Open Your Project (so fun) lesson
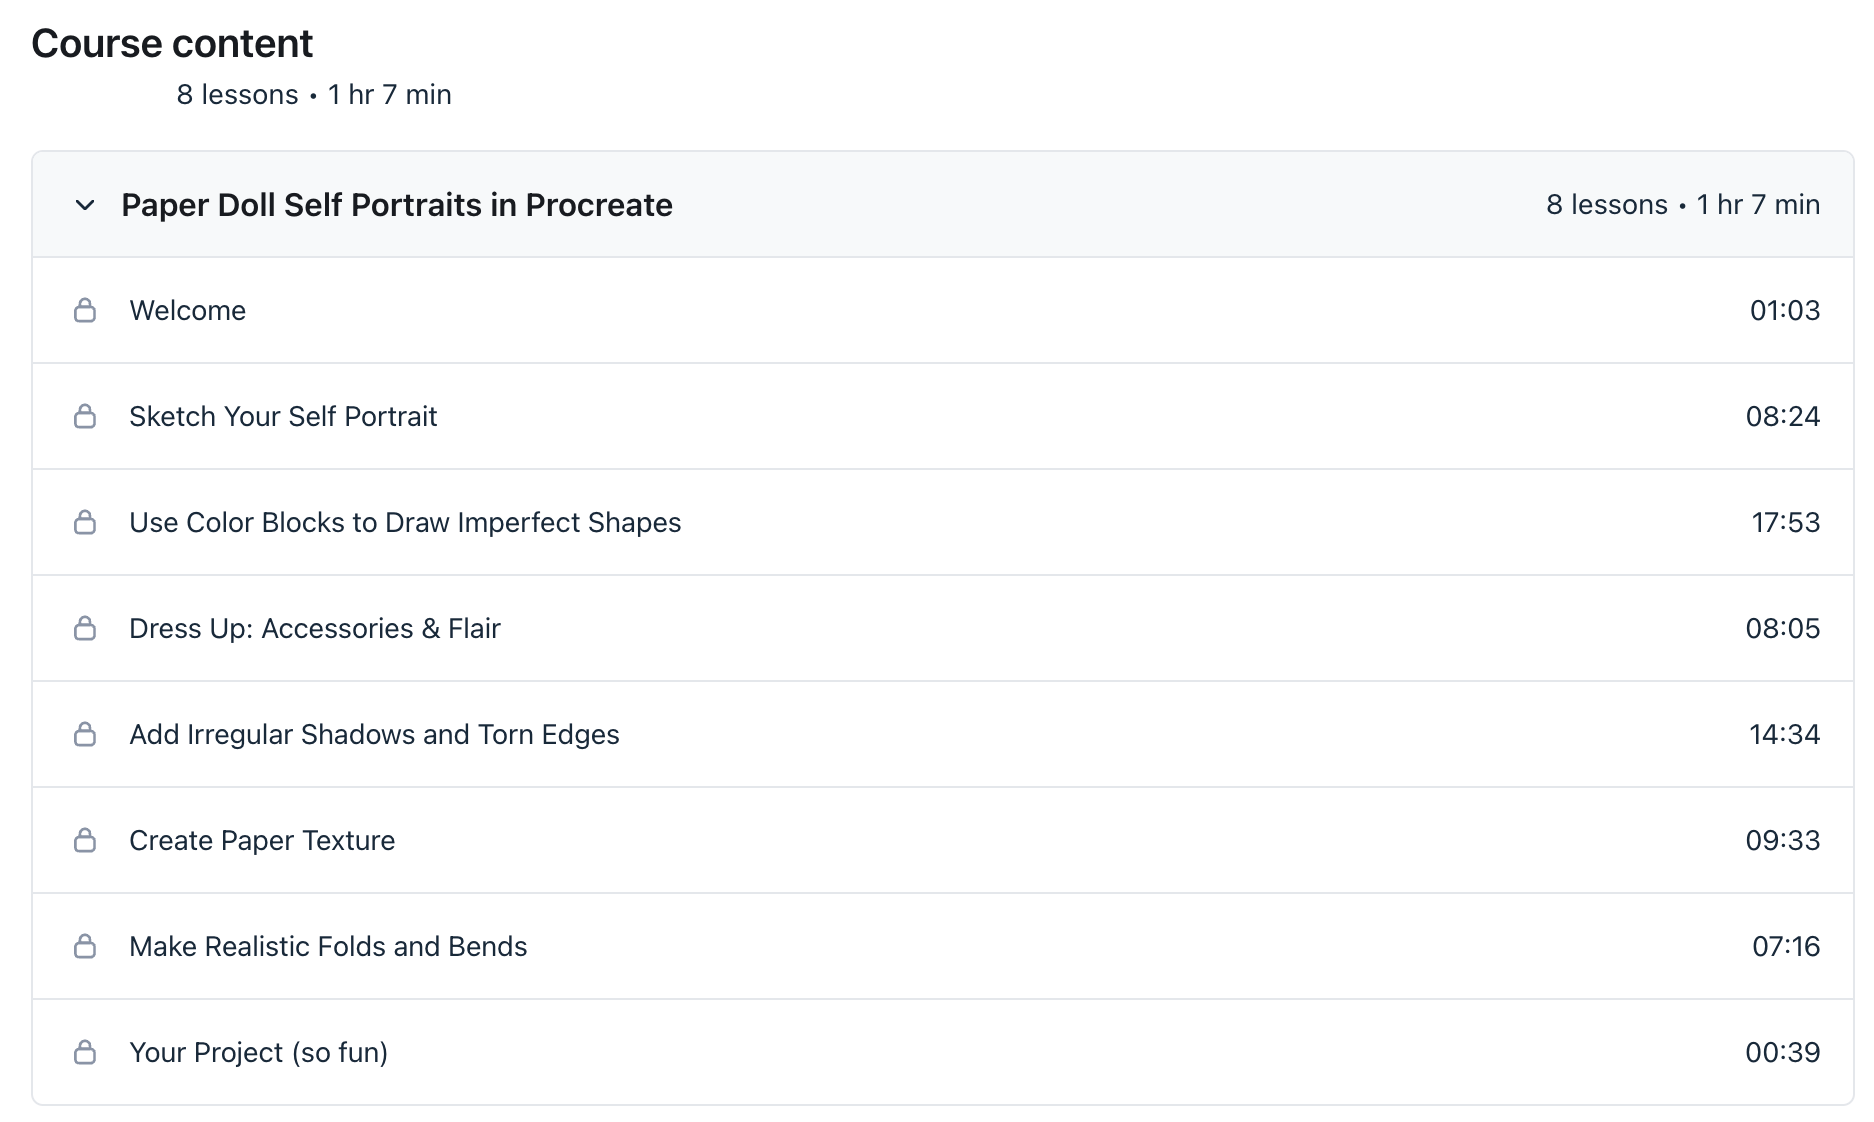The width and height of the screenshot is (1874, 1122). click(943, 1052)
